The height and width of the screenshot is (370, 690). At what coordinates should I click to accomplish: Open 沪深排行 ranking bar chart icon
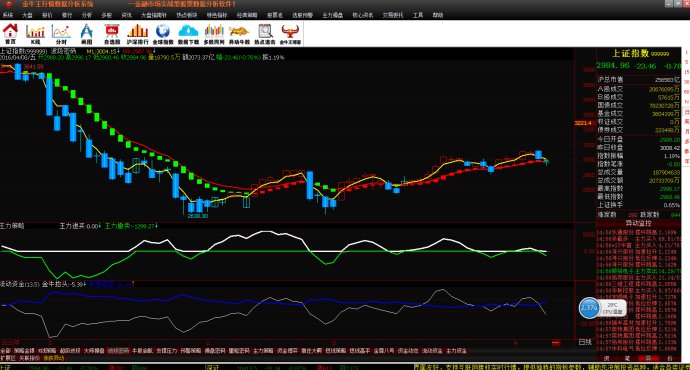pos(138,34)
